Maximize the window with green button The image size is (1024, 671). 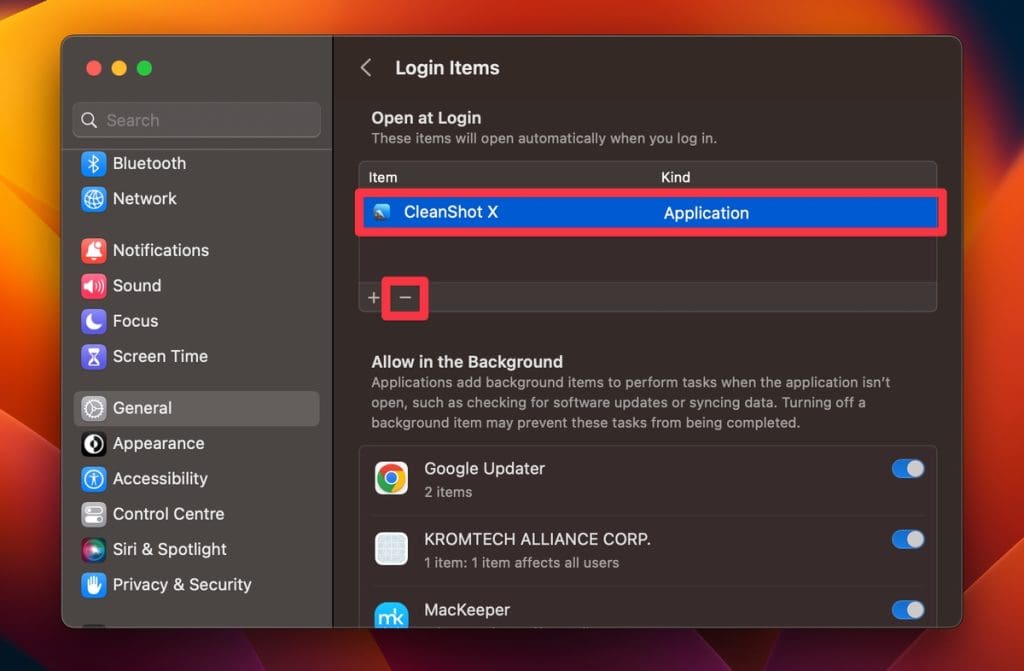[144, 68]
